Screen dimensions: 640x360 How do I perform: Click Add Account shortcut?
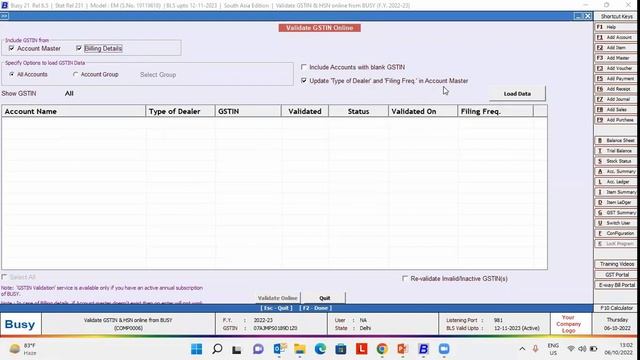click(616, 37)
